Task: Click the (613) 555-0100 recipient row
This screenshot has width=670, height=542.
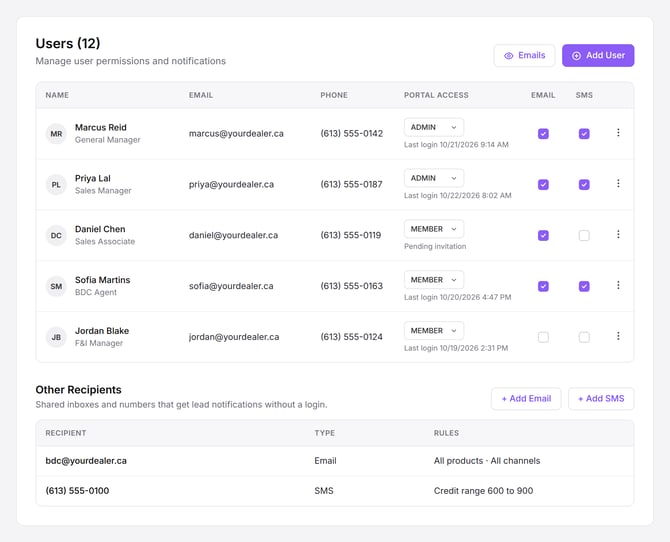Action: 335,491
